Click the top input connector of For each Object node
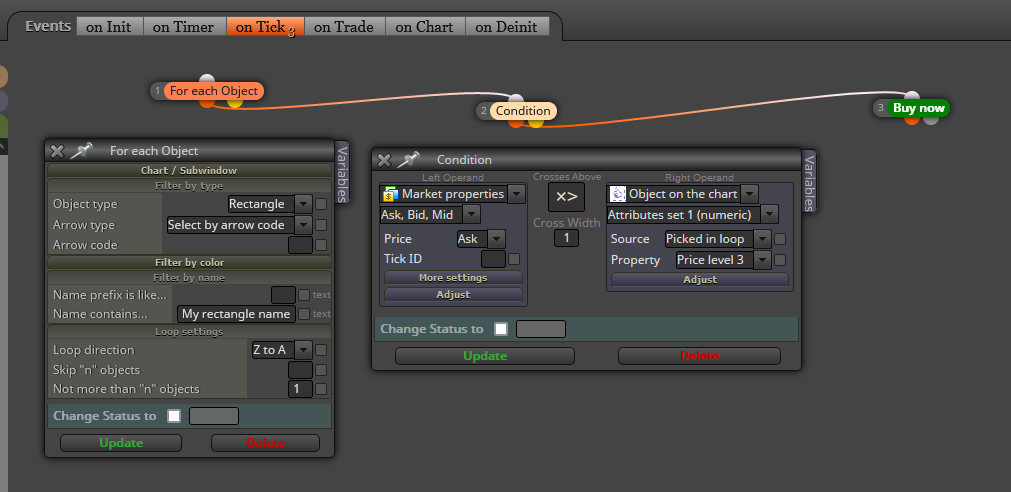Screen dimensions: 1011x492 point(207,79)
